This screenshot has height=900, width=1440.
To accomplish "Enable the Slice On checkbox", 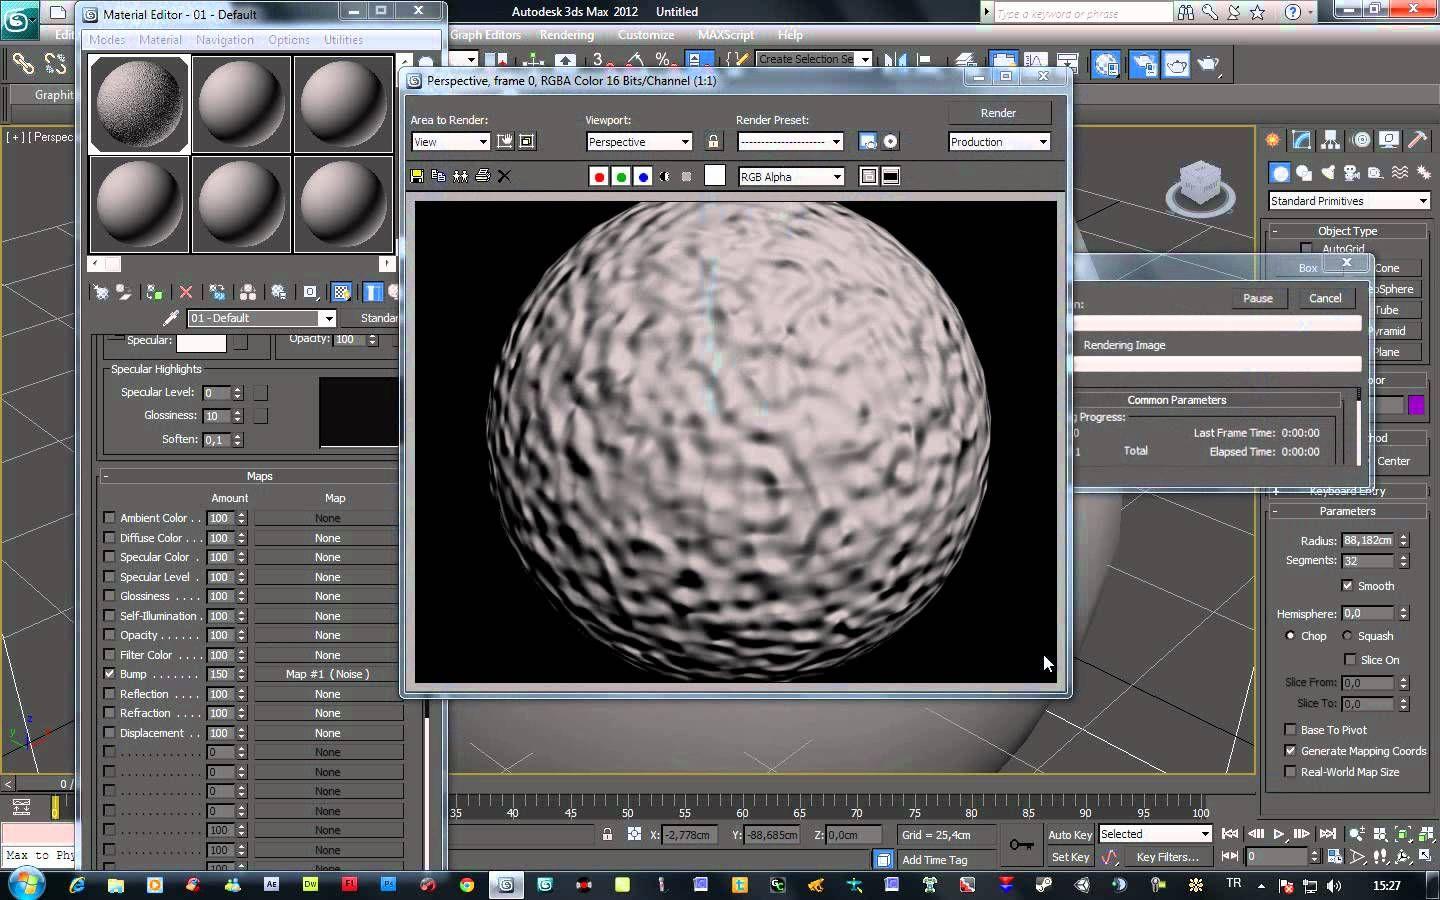I will [x=1350, y=660].
